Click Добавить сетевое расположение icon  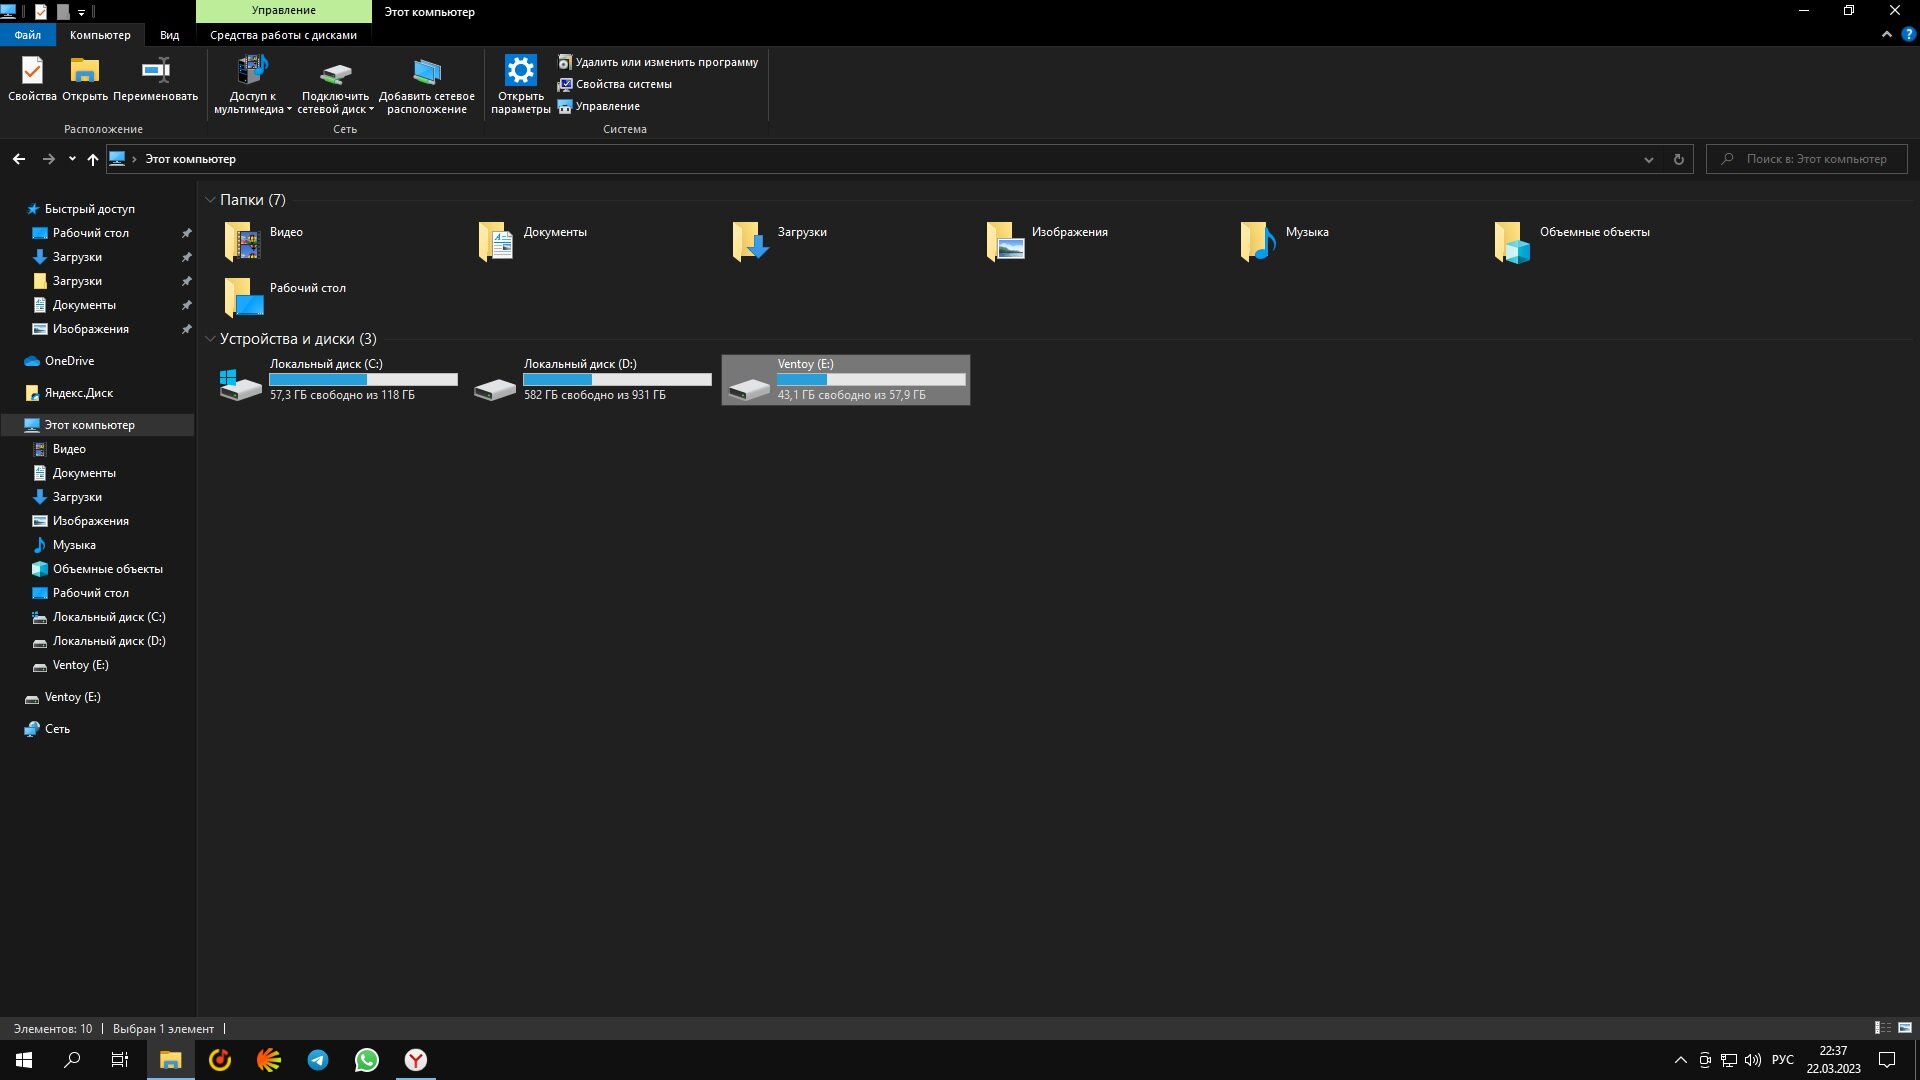click(426, 85)
